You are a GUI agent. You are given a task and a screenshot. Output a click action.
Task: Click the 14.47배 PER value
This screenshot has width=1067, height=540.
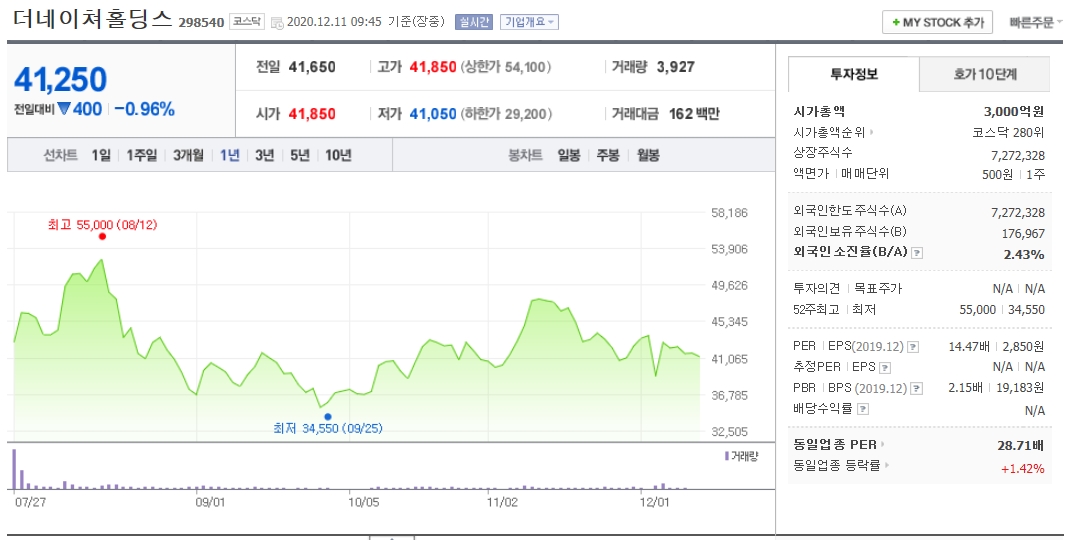pos(969,347)
